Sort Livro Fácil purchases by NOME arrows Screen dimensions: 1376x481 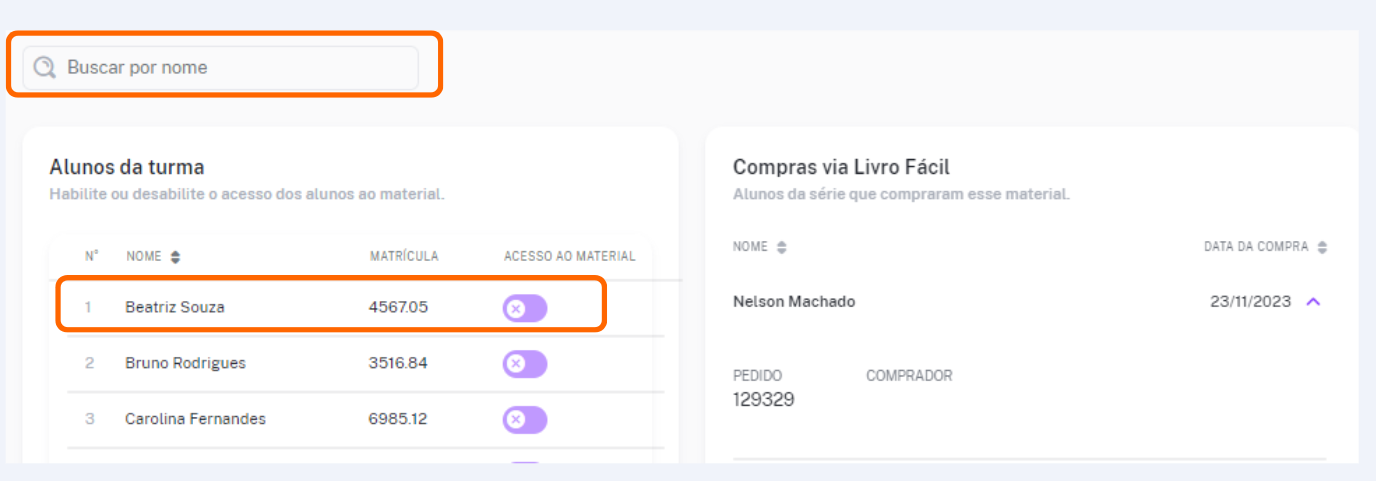[x=782, y=247]
